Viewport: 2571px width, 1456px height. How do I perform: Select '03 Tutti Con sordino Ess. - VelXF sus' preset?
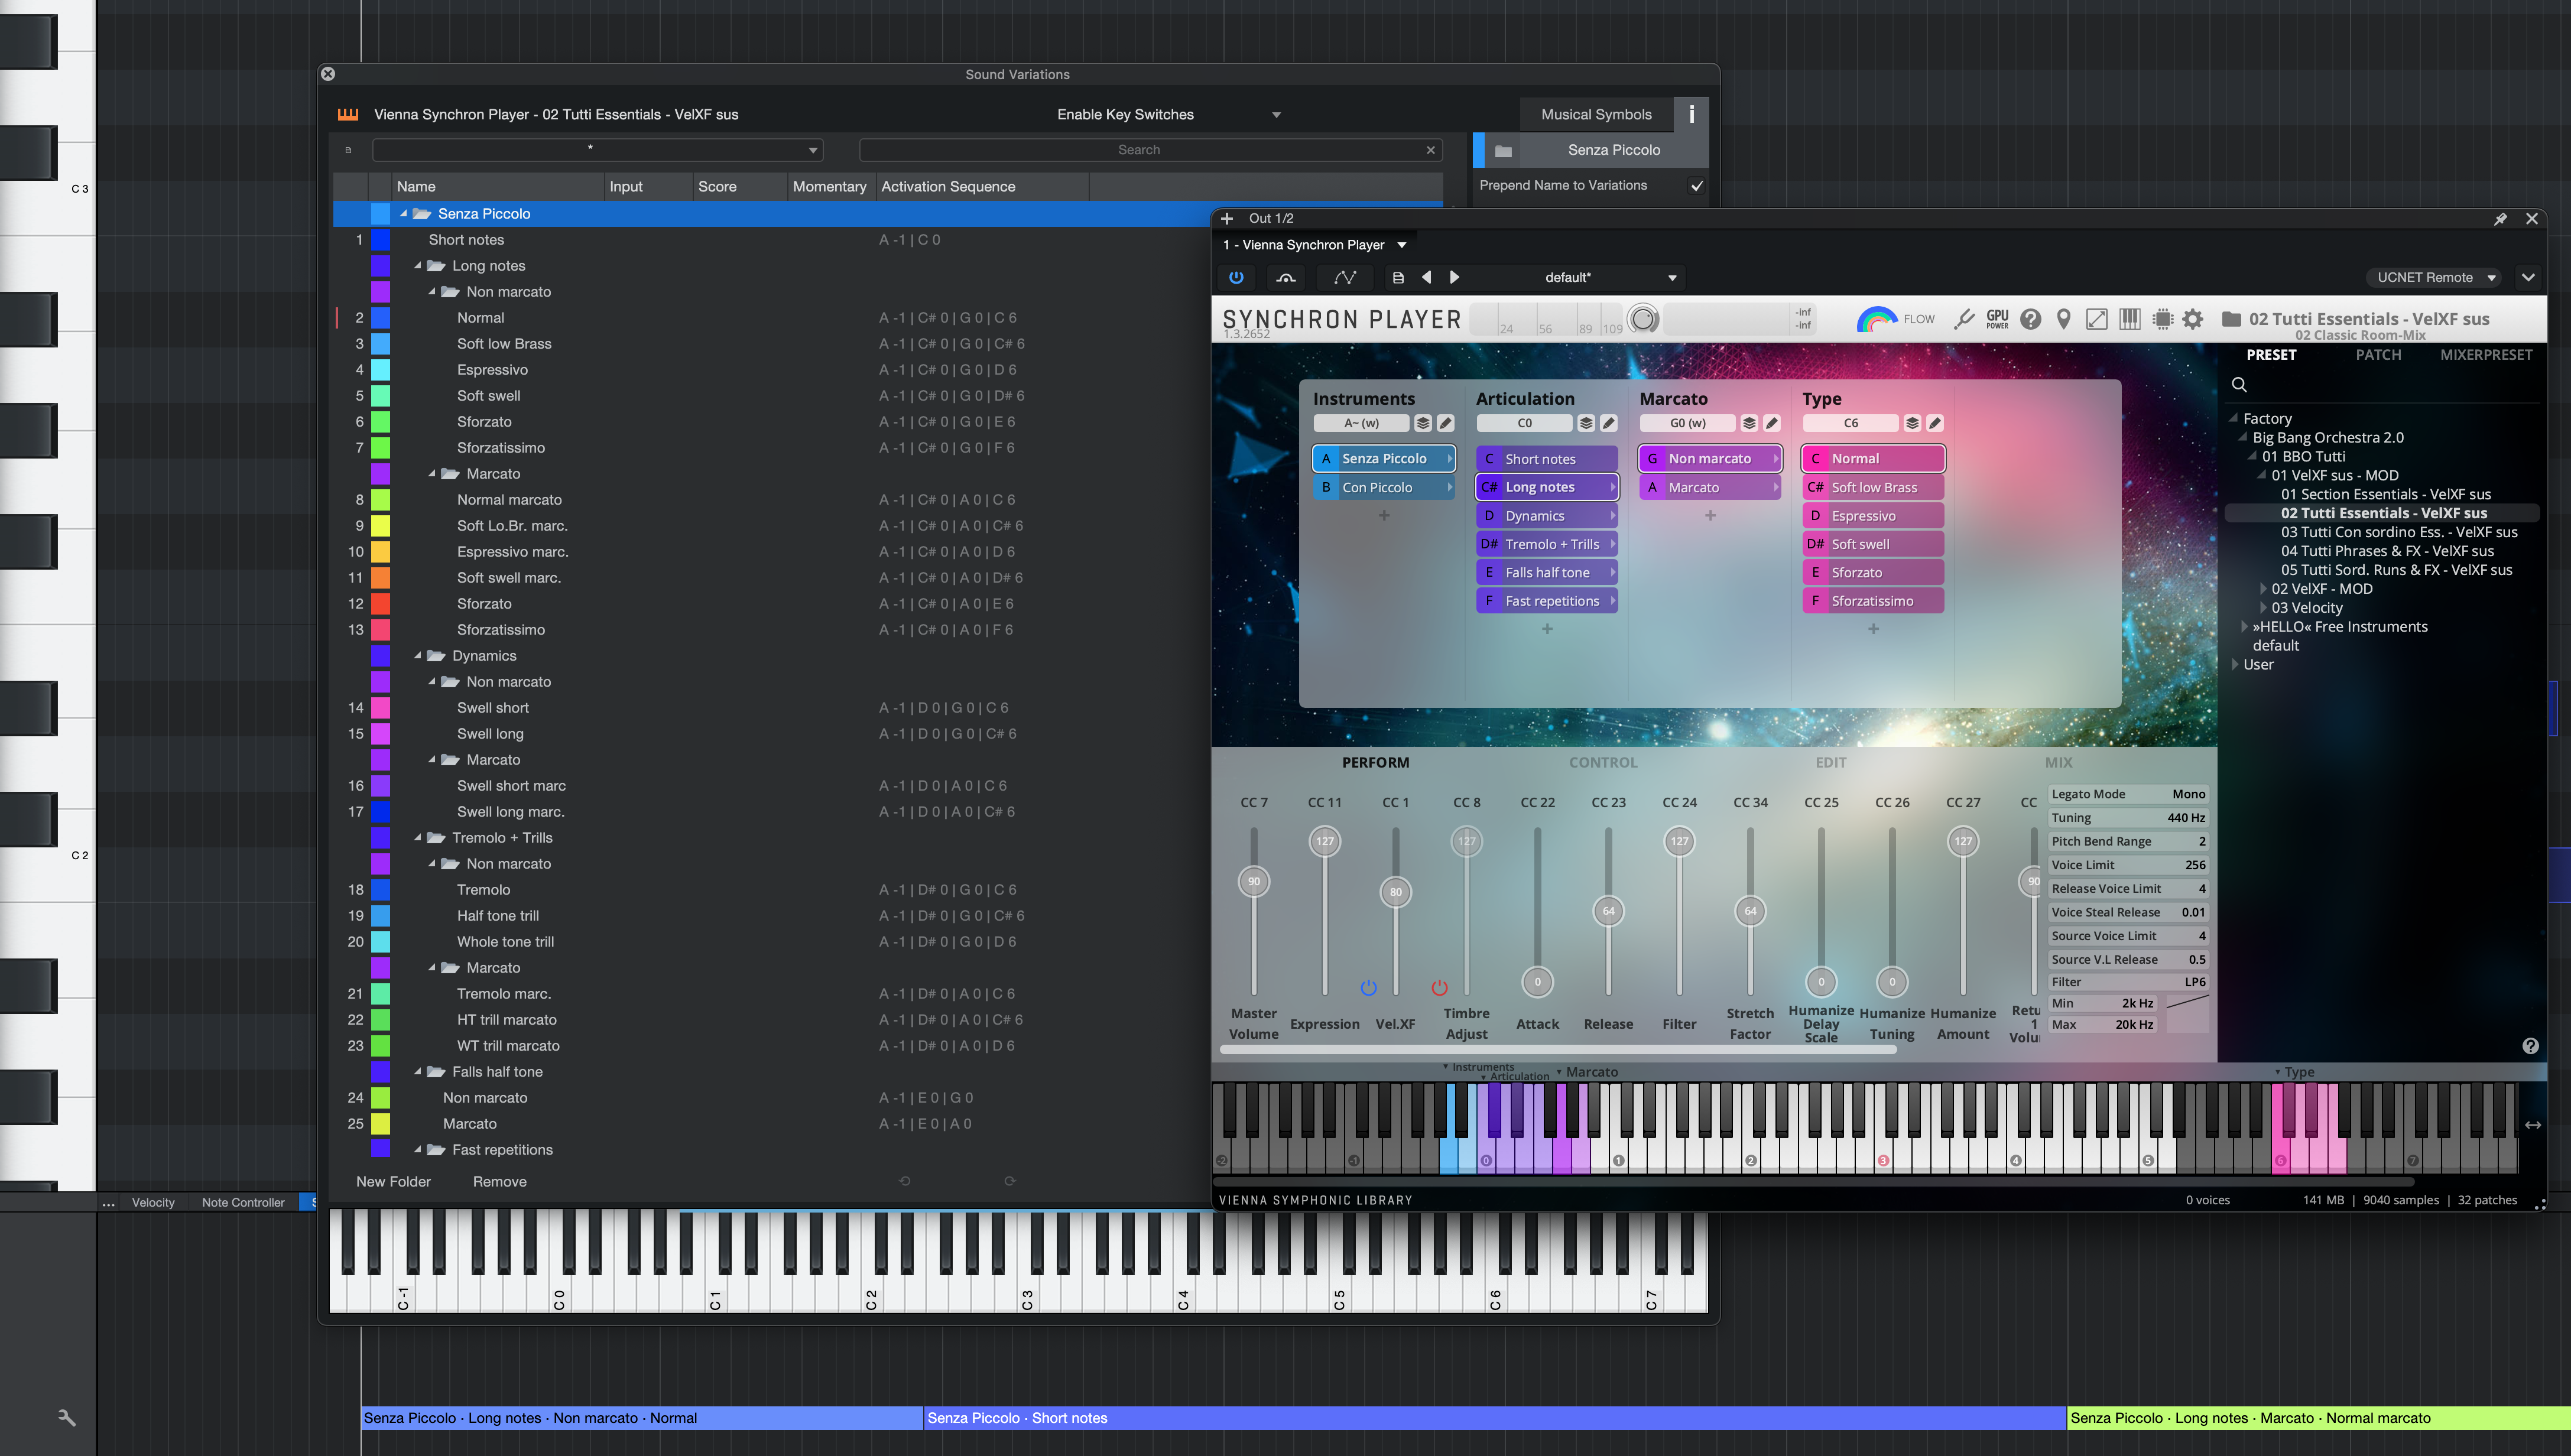(x=2399, y=532)
